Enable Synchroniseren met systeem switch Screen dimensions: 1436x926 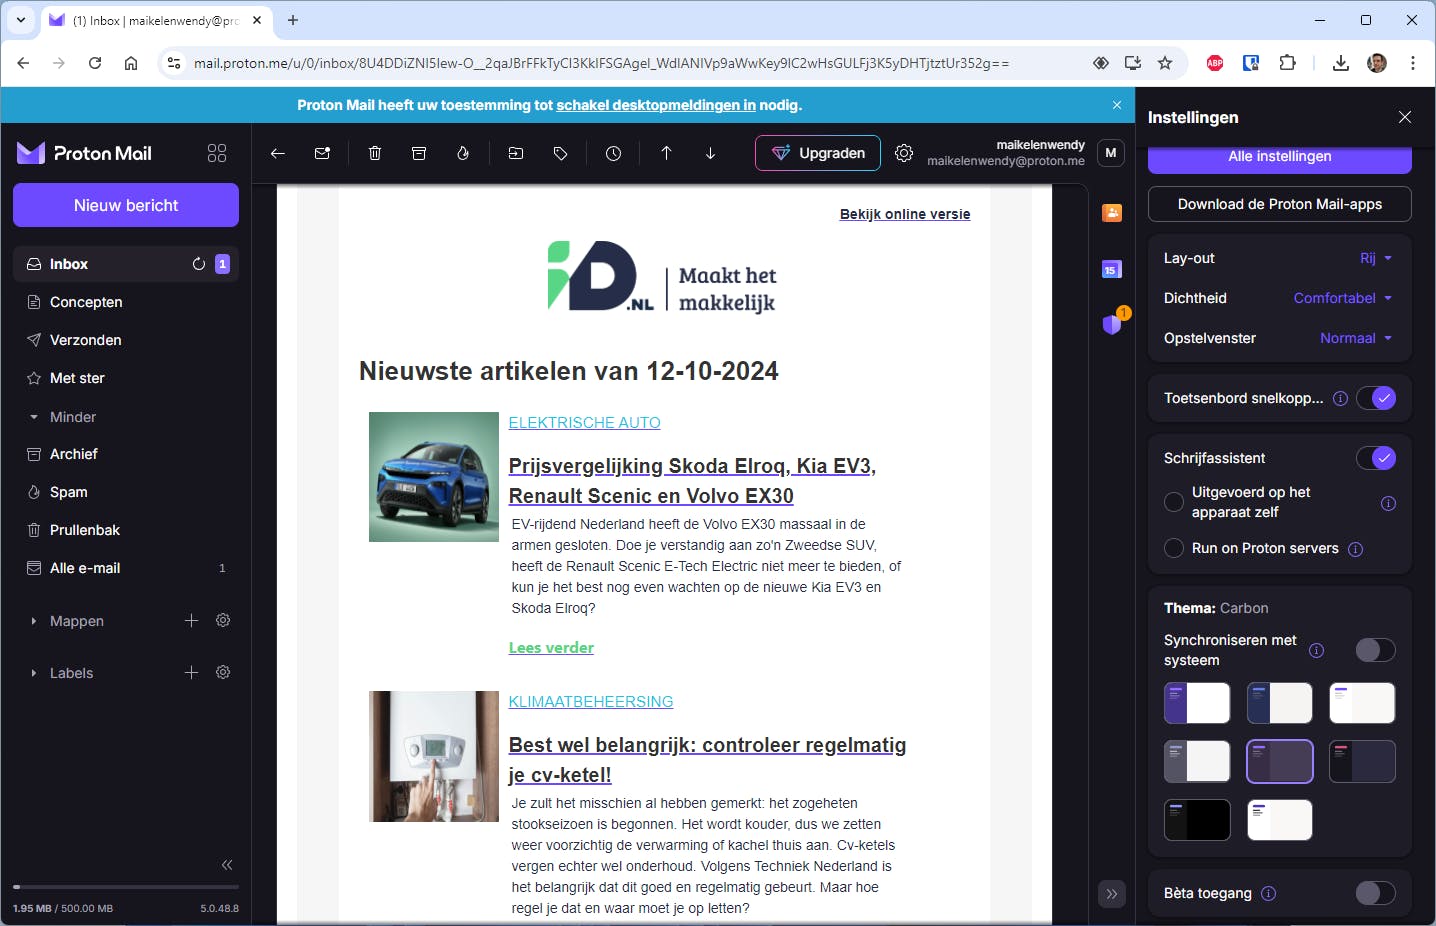click(x=1376, y=650)
